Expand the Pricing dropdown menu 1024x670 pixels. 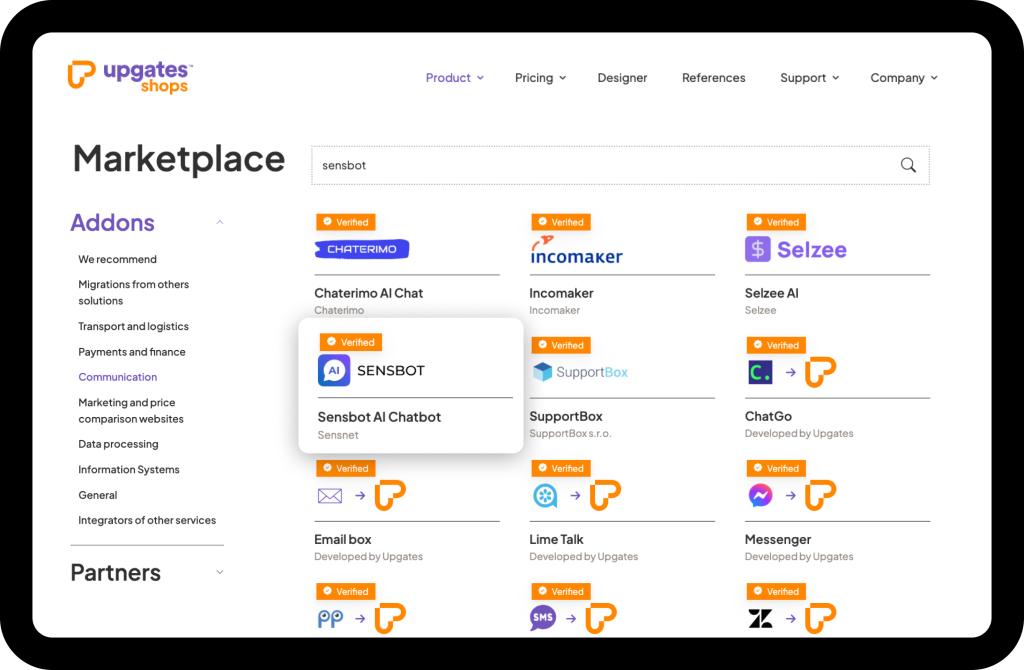pyautogui.click(x=540, y=78)
